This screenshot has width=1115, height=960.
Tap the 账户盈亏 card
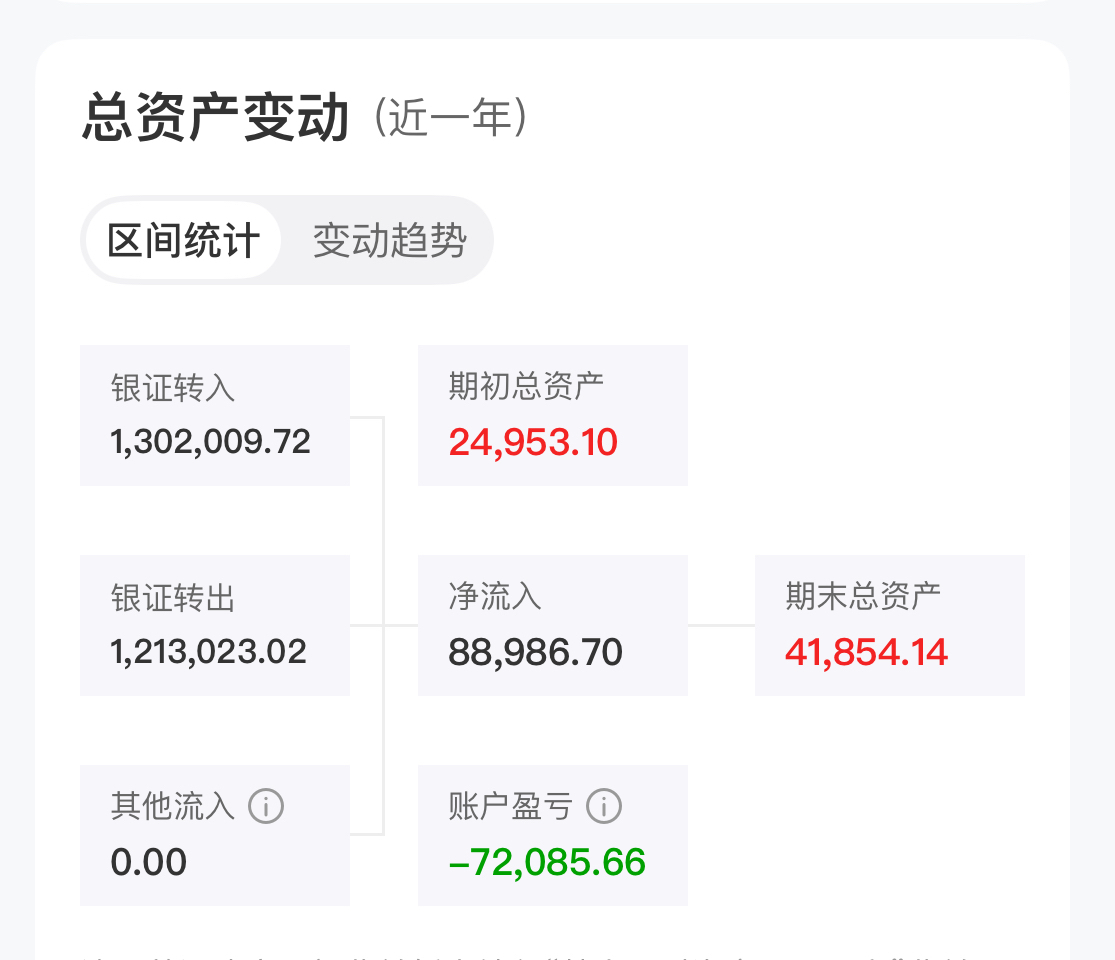552,835
